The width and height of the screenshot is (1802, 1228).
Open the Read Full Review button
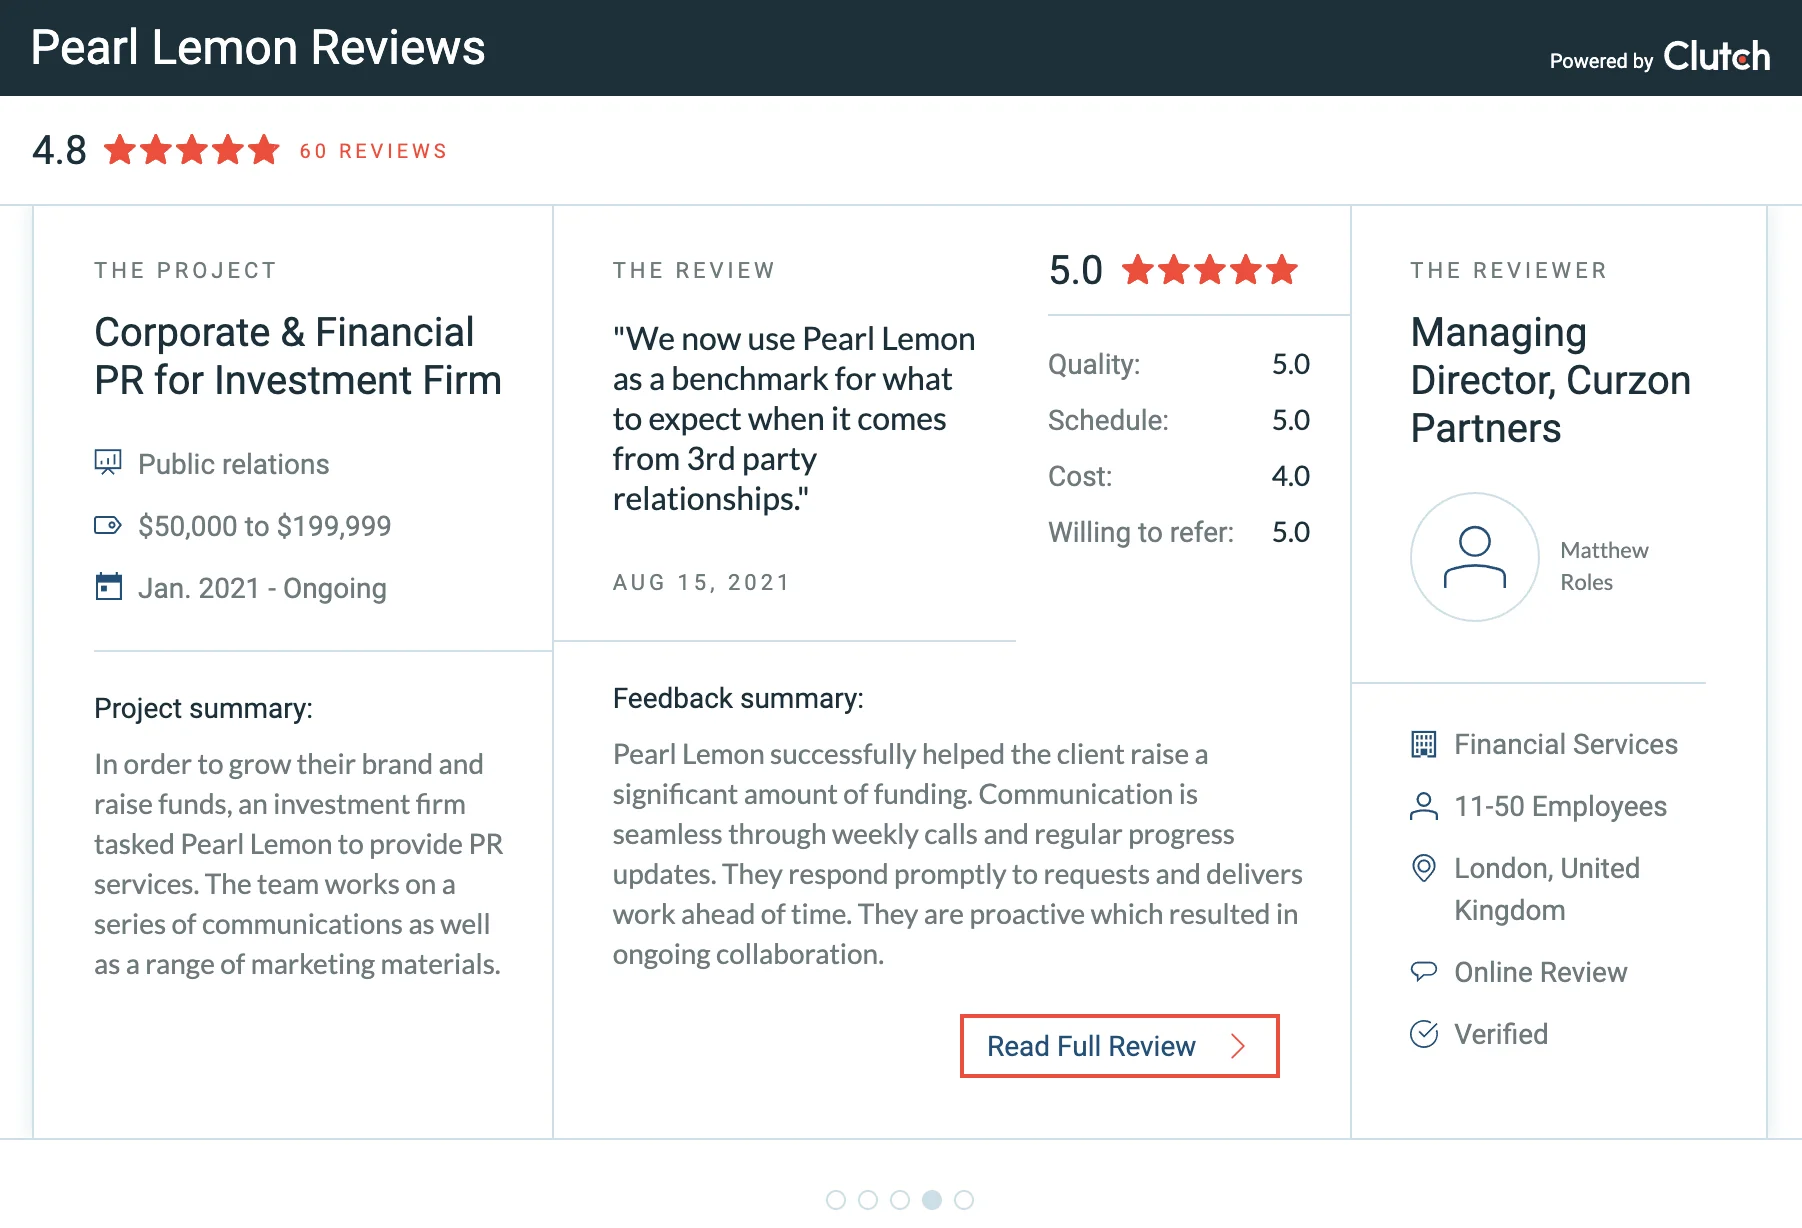pos(1120,1046)
